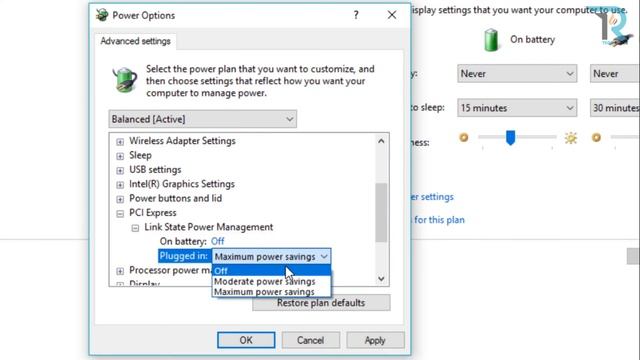Image resolution: width=640 pixels, height=360 pixels.
Task: Click the dim brightness sun icon
Action: click(x=464, y=138)
